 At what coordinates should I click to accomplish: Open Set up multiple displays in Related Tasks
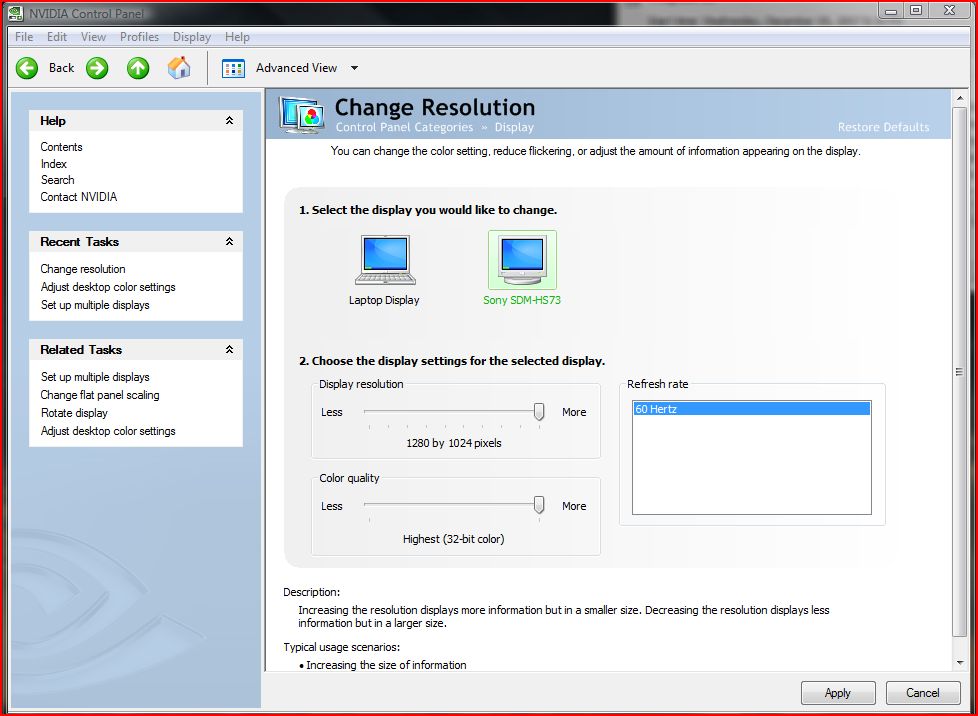[x=95, y=377]
